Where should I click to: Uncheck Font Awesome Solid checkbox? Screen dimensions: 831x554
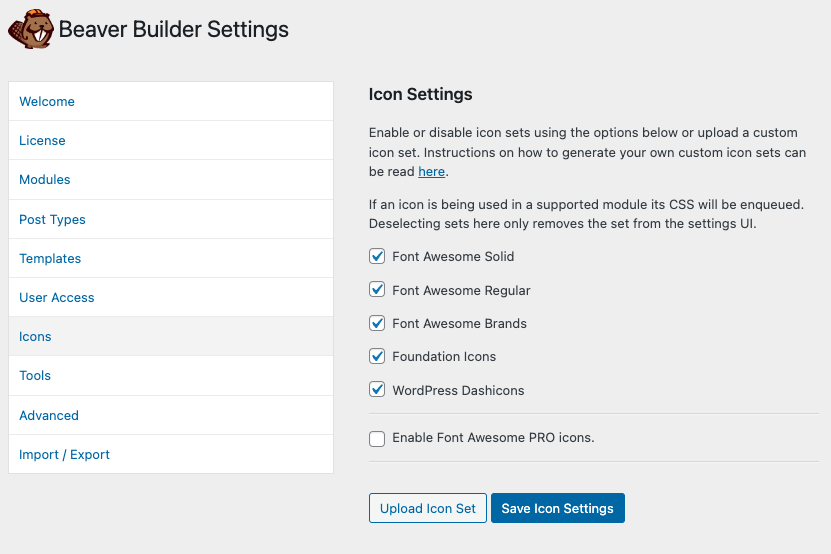[x=377, y=257]
